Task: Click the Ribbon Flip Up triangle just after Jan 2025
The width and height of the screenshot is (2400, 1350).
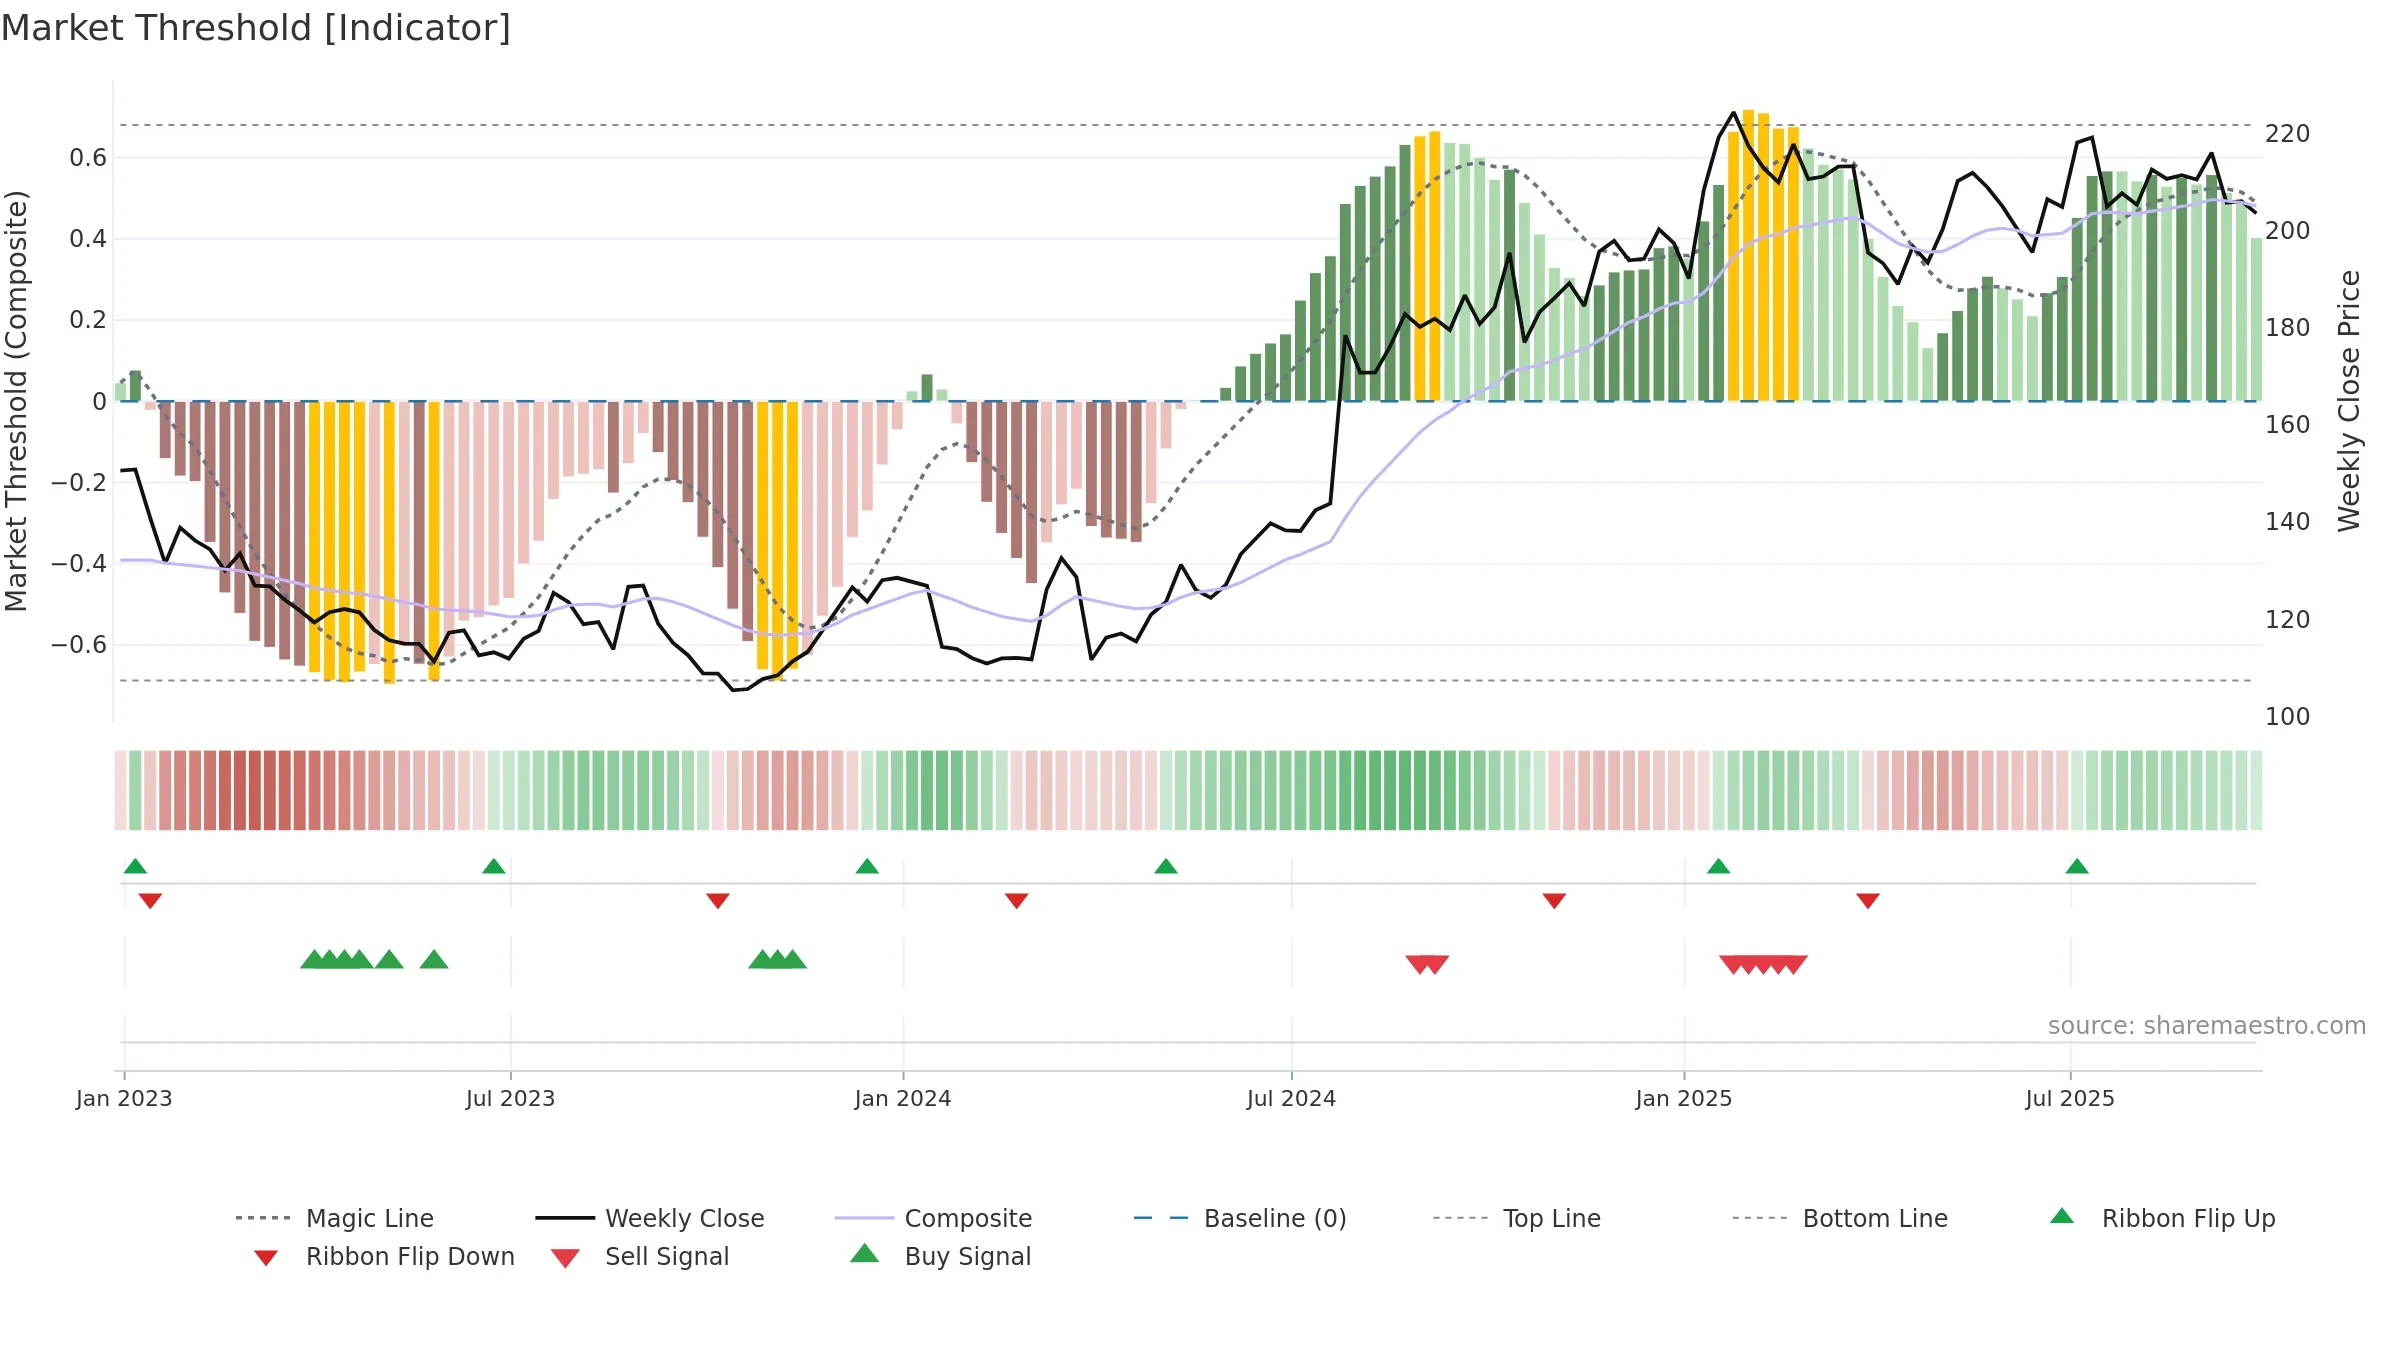Action: [1718, 866]
